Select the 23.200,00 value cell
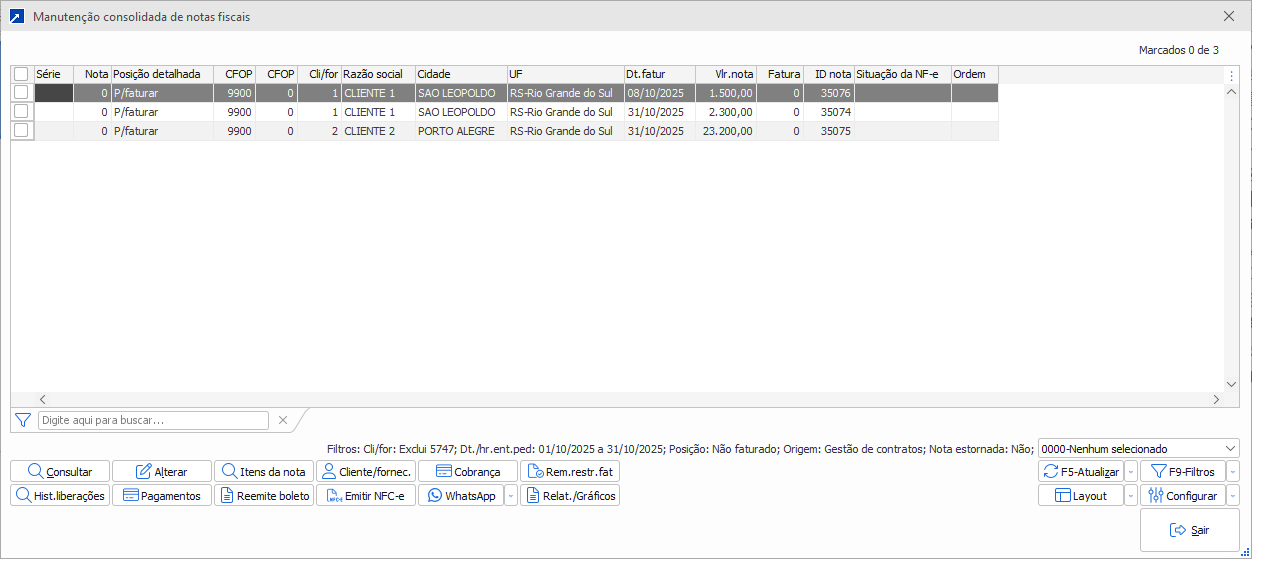1266x566 pixels. click(726, 131)
